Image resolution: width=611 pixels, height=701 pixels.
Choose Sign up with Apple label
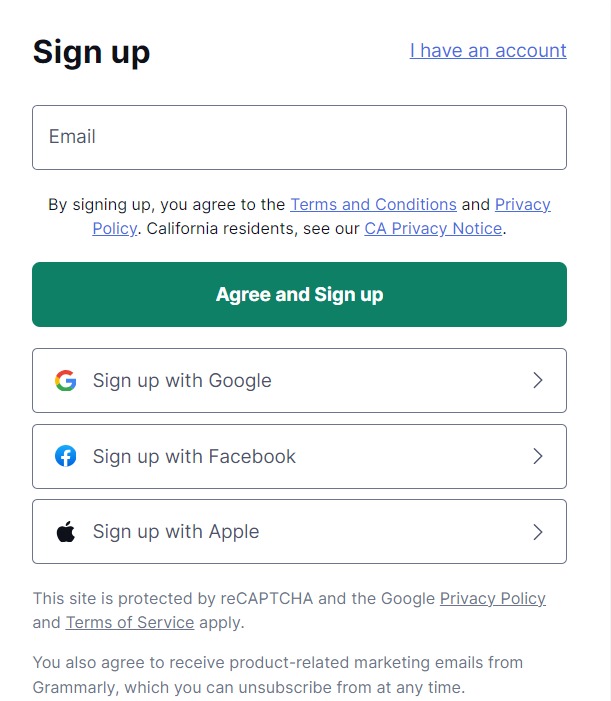[x=176, y=532]
